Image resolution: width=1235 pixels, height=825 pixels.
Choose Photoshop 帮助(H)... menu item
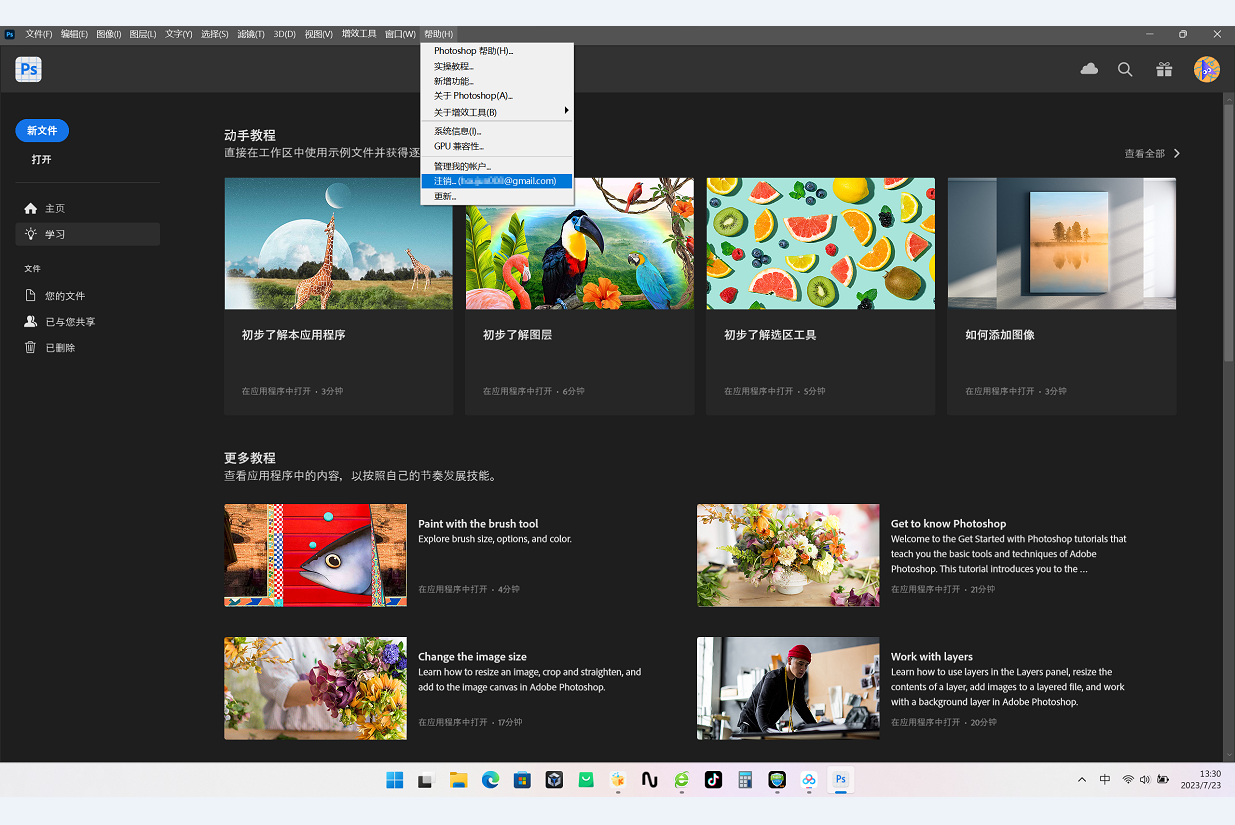pyautogui.click(x=497, y=51)
